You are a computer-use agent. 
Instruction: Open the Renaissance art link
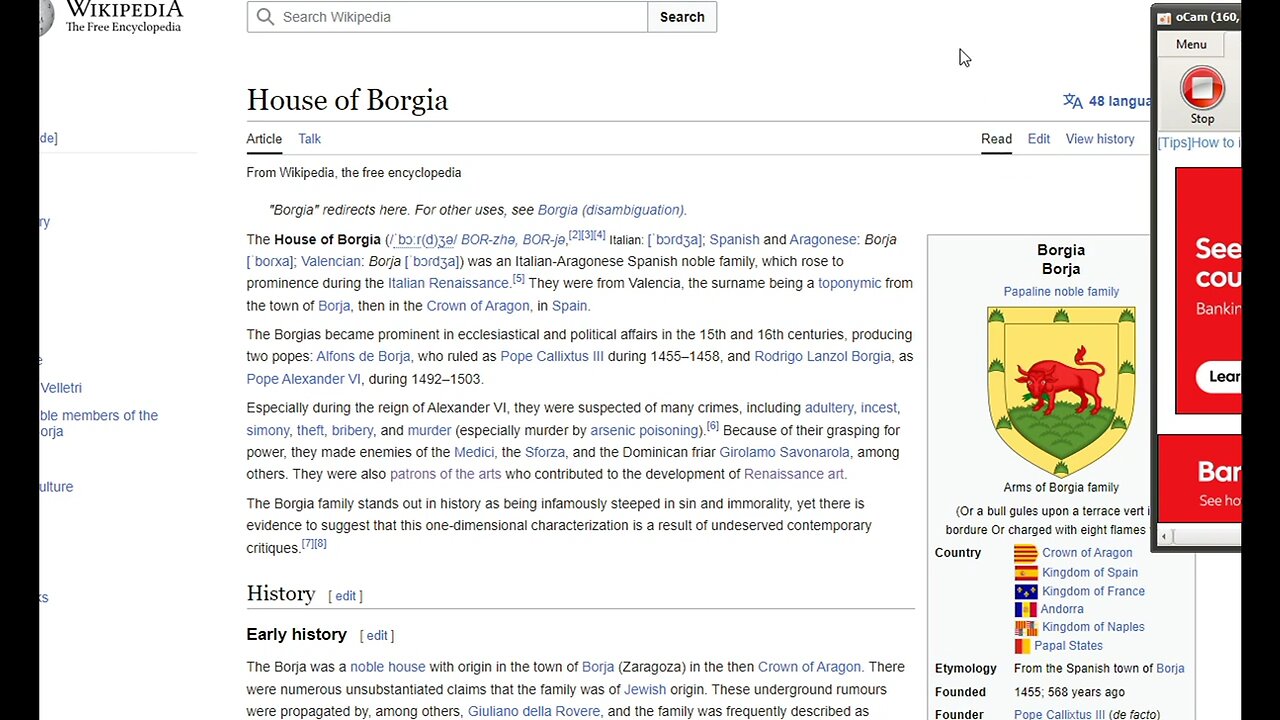[x=795, y=474]
